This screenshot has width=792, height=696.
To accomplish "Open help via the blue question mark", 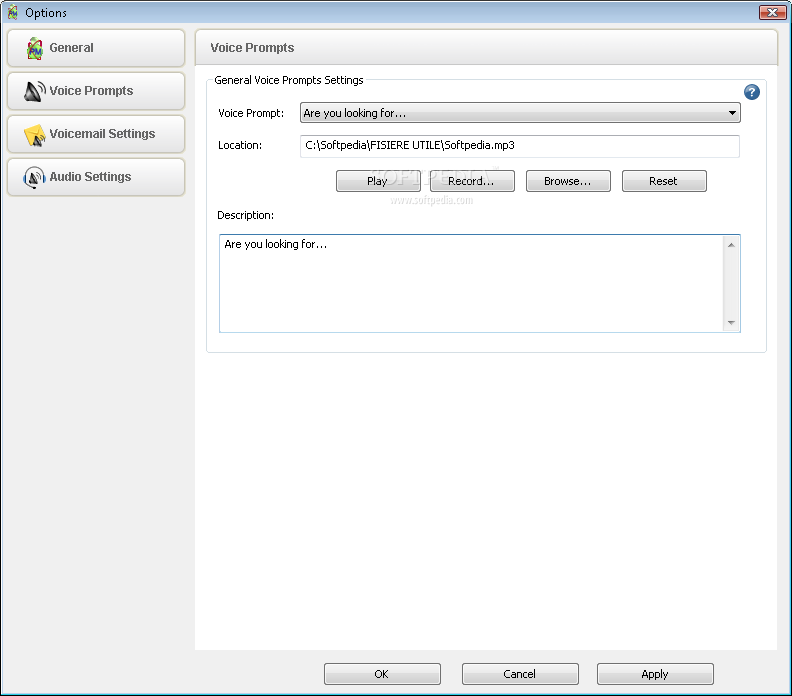I will [752, 92].
